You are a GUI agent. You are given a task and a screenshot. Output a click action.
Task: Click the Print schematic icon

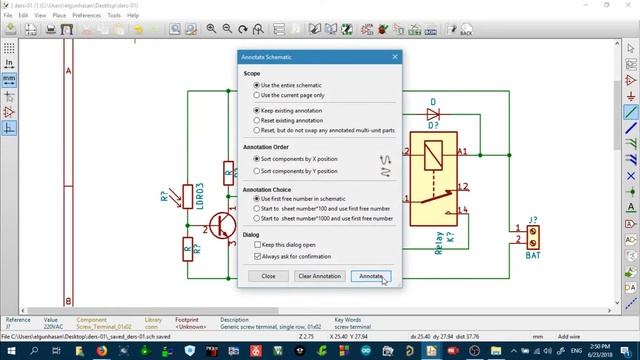click(51, 29)
